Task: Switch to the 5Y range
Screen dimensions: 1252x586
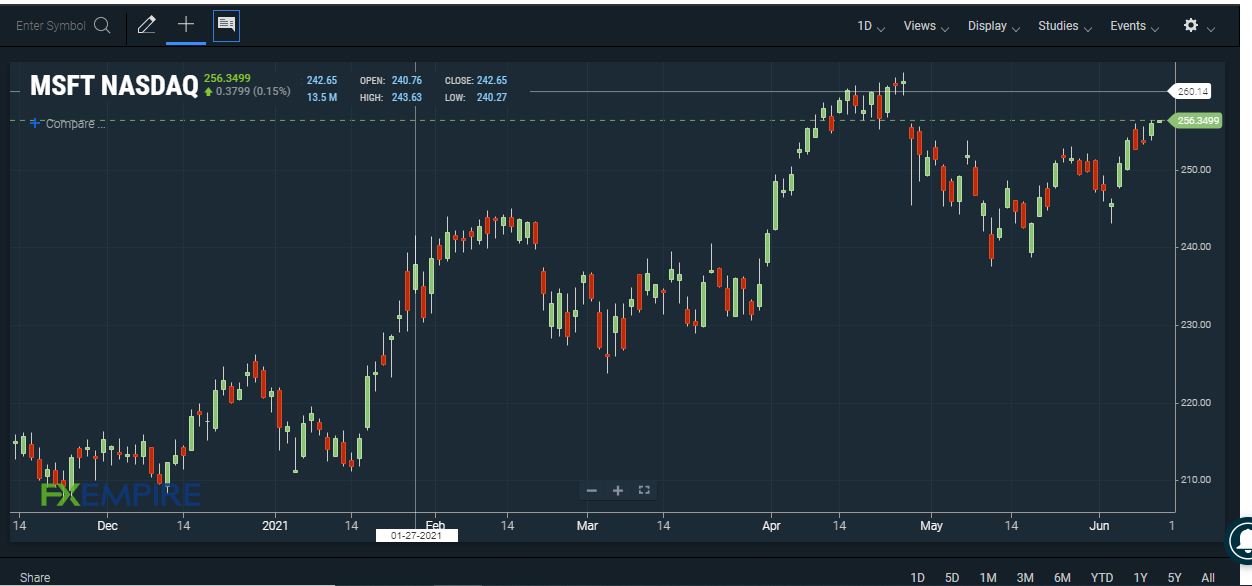Action: click(1174, 578)
